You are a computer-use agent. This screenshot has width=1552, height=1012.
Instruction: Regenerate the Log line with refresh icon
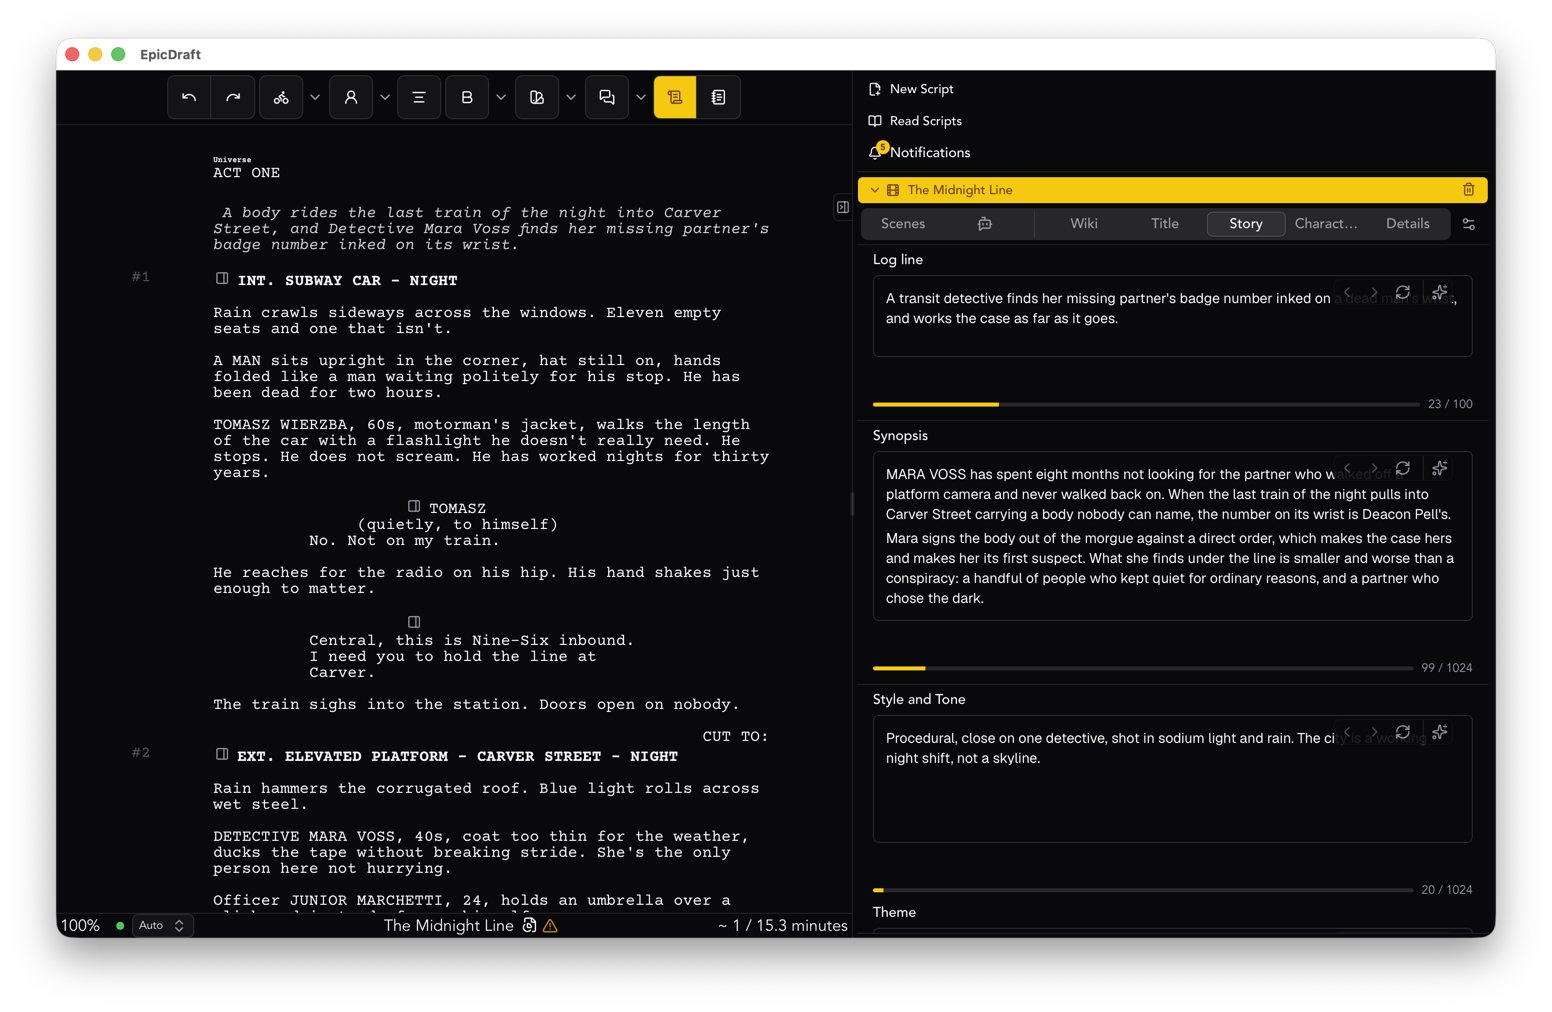click(1403, 293)
